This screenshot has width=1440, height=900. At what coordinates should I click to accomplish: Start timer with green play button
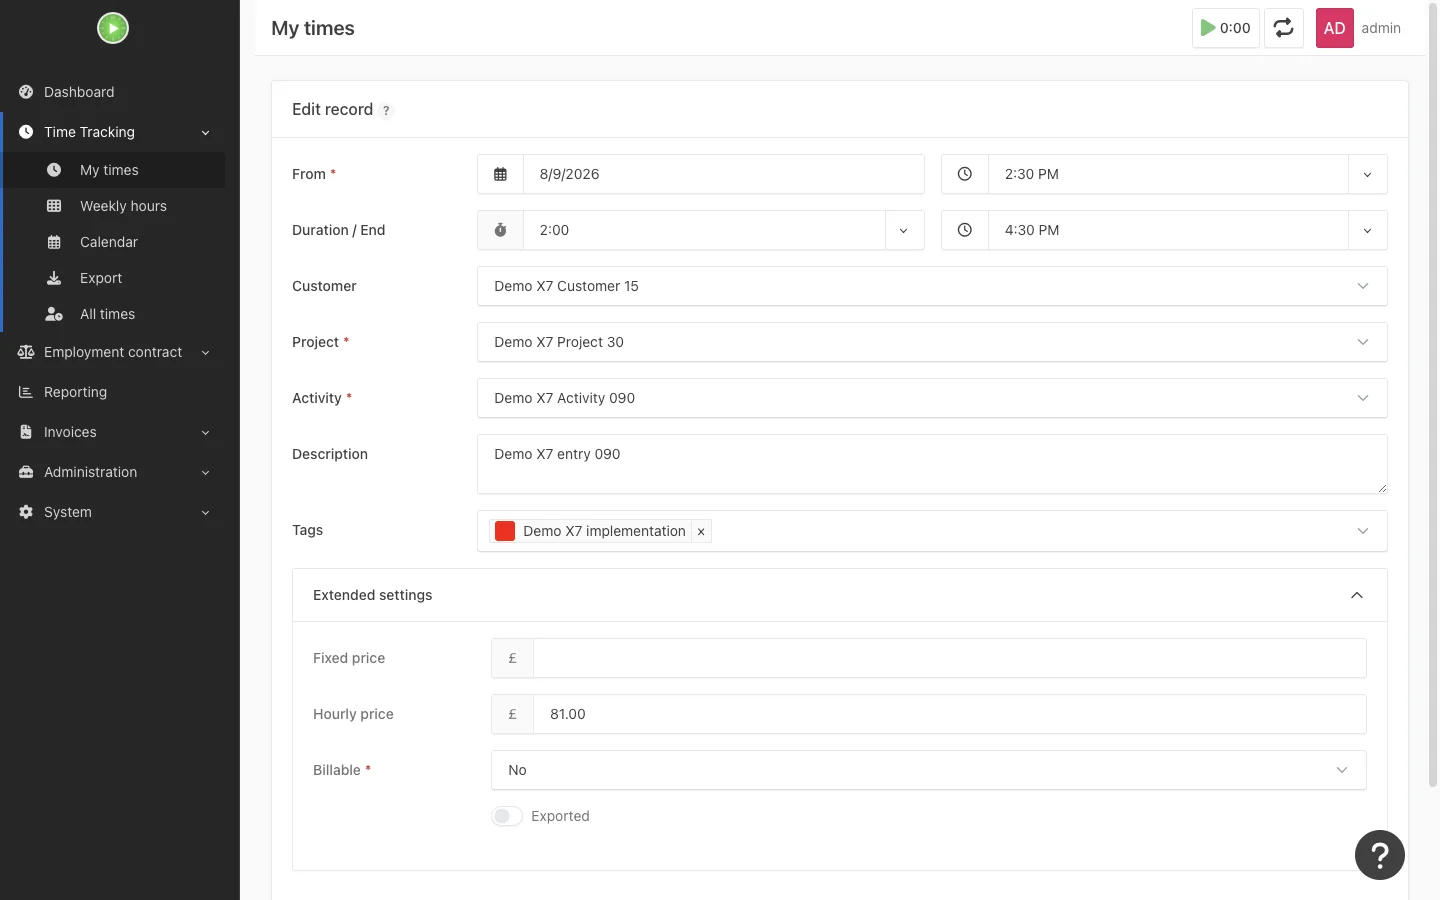(1208, 28)
